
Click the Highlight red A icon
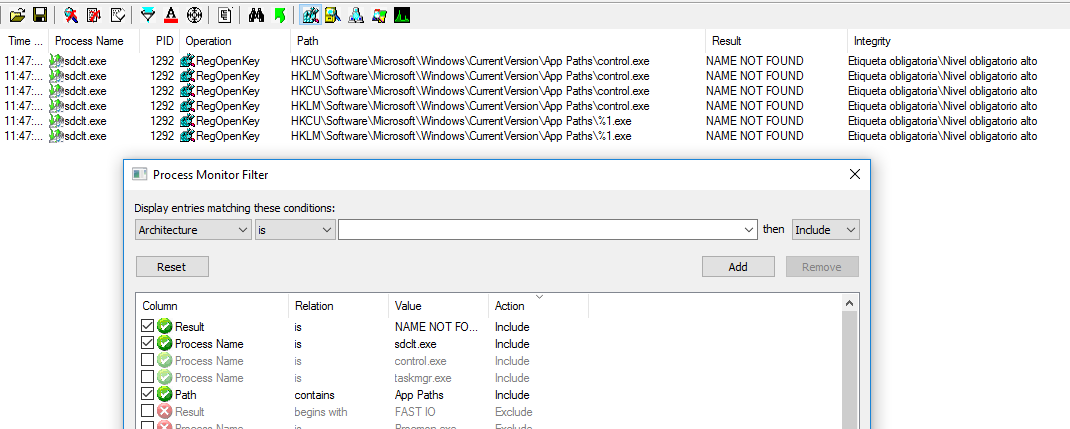(171, 14)
